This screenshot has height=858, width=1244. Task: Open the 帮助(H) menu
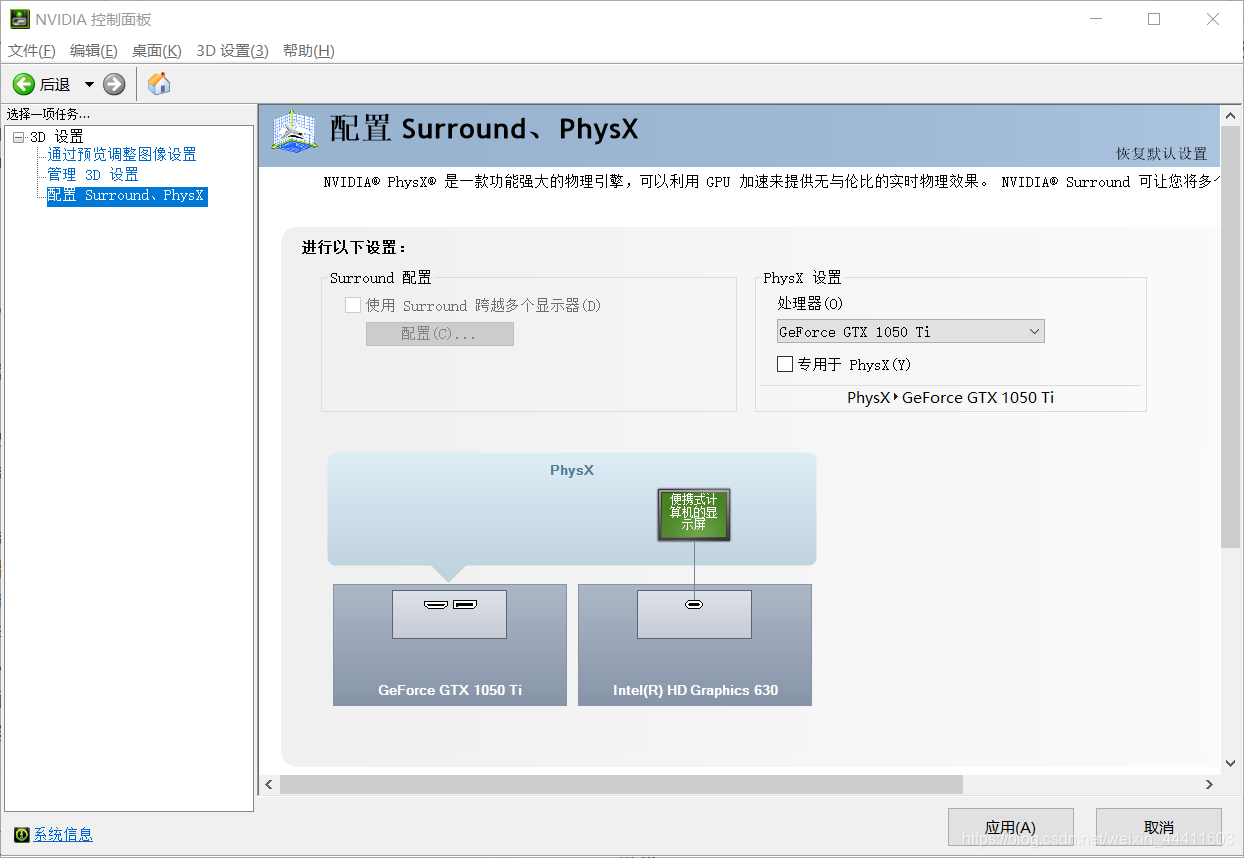tap(309, 51)
